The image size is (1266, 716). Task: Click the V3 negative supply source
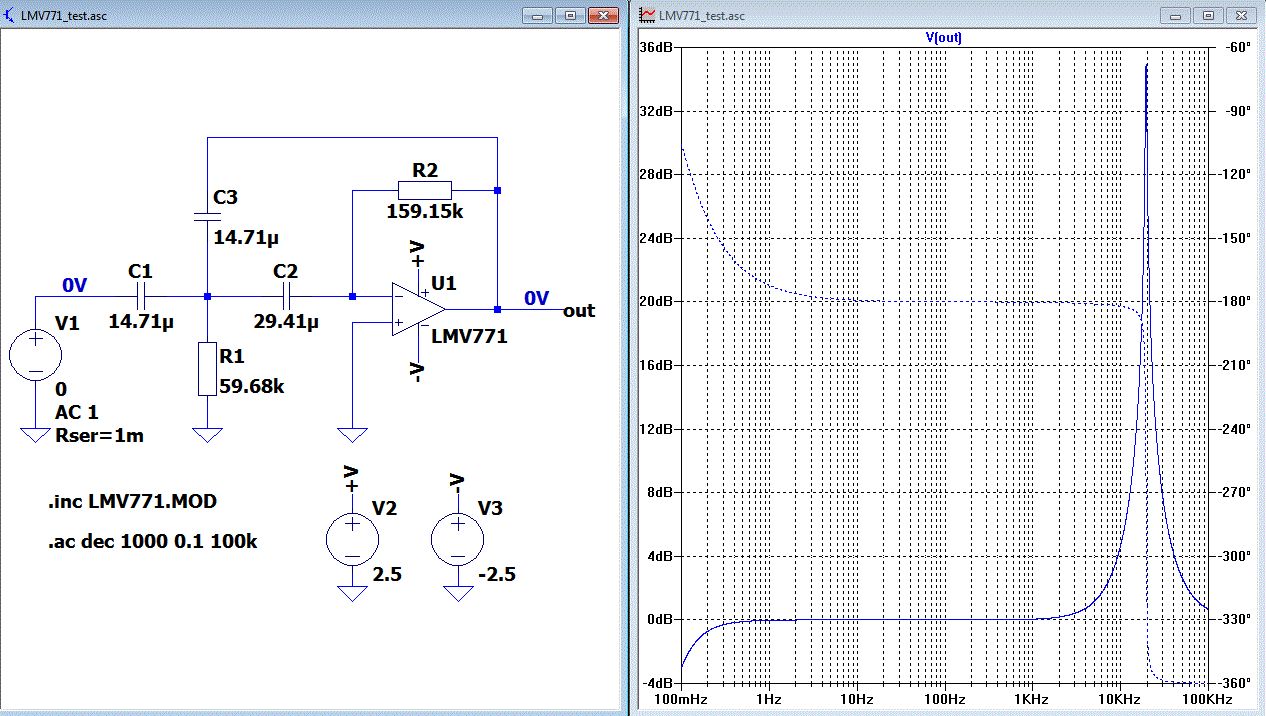458,538
